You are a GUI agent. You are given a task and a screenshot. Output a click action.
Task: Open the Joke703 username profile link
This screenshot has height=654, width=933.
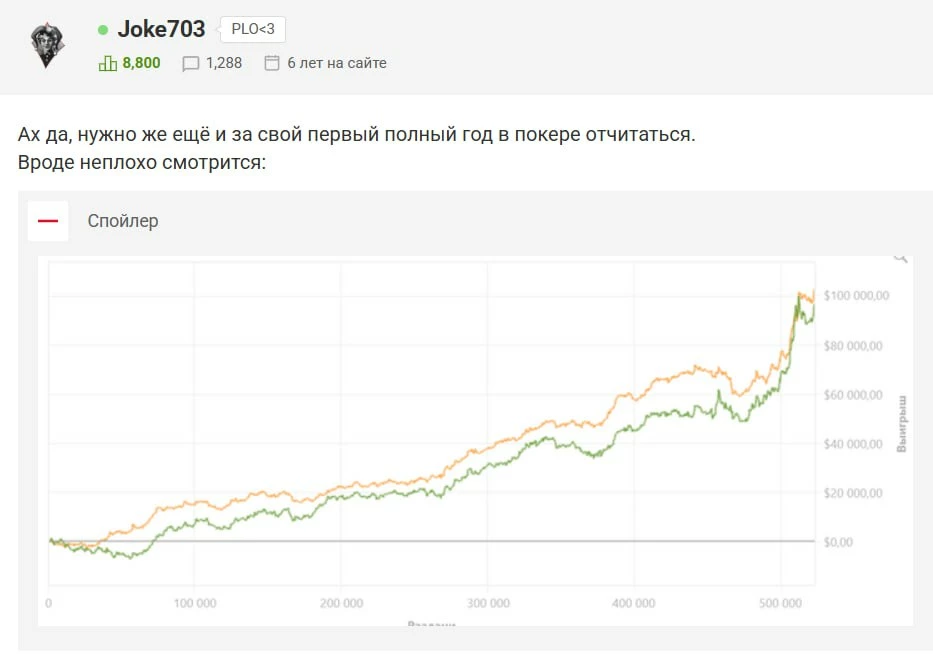click(x=161, y=29)
